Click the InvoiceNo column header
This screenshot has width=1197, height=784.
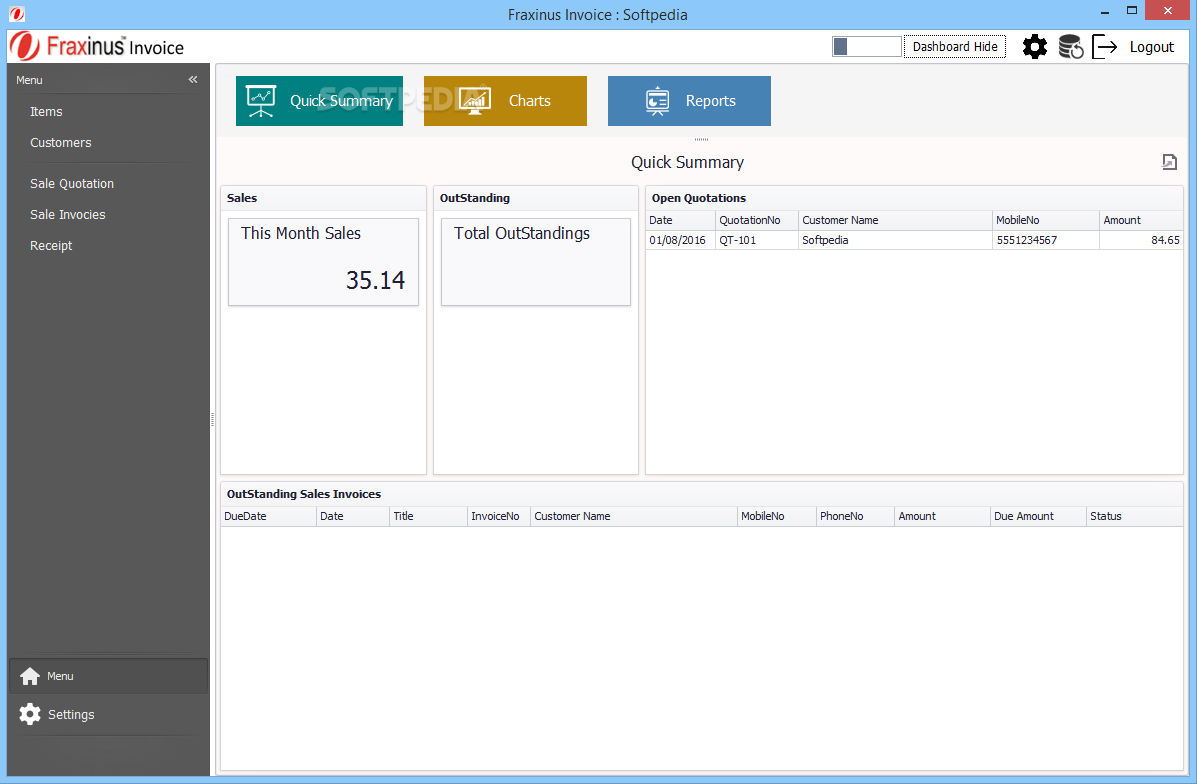(x=498, y=516)
